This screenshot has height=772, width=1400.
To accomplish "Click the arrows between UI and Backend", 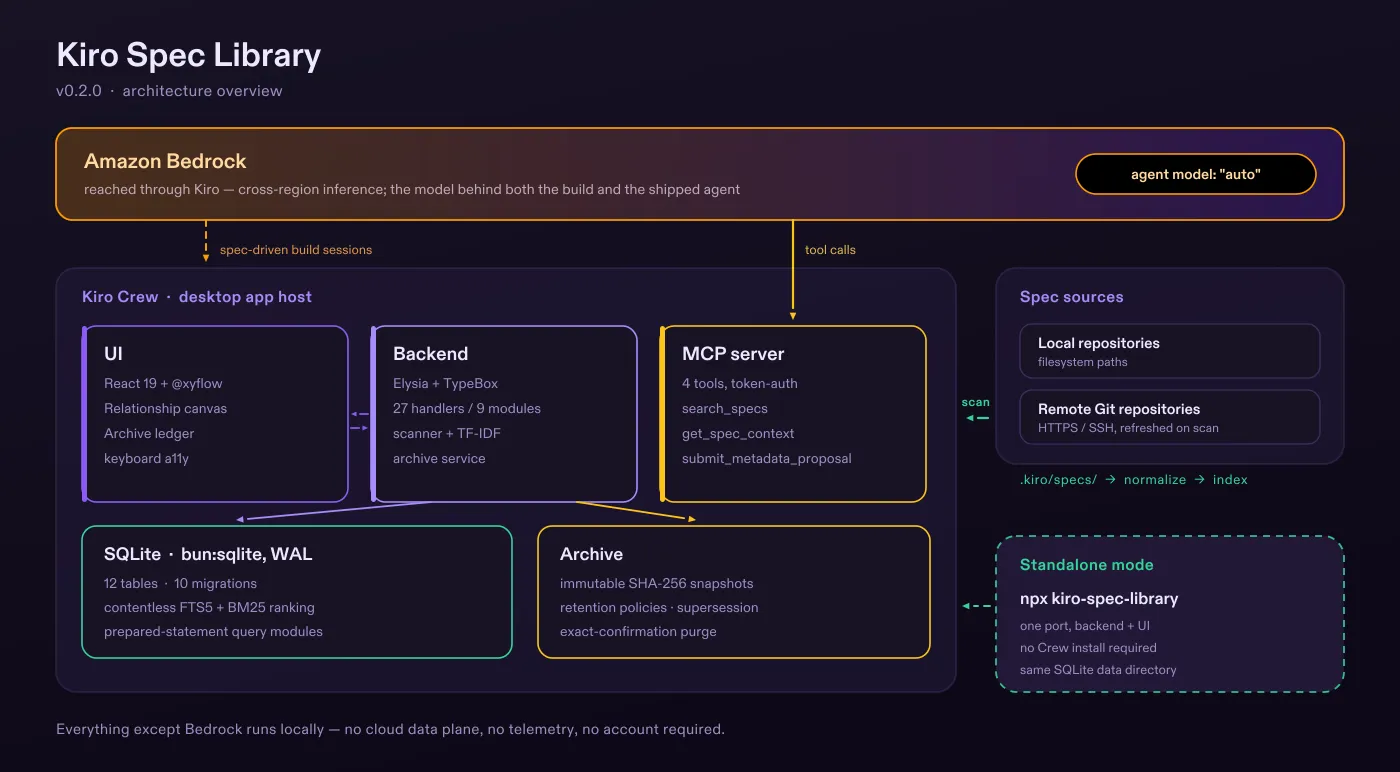I will click(360, 420).
